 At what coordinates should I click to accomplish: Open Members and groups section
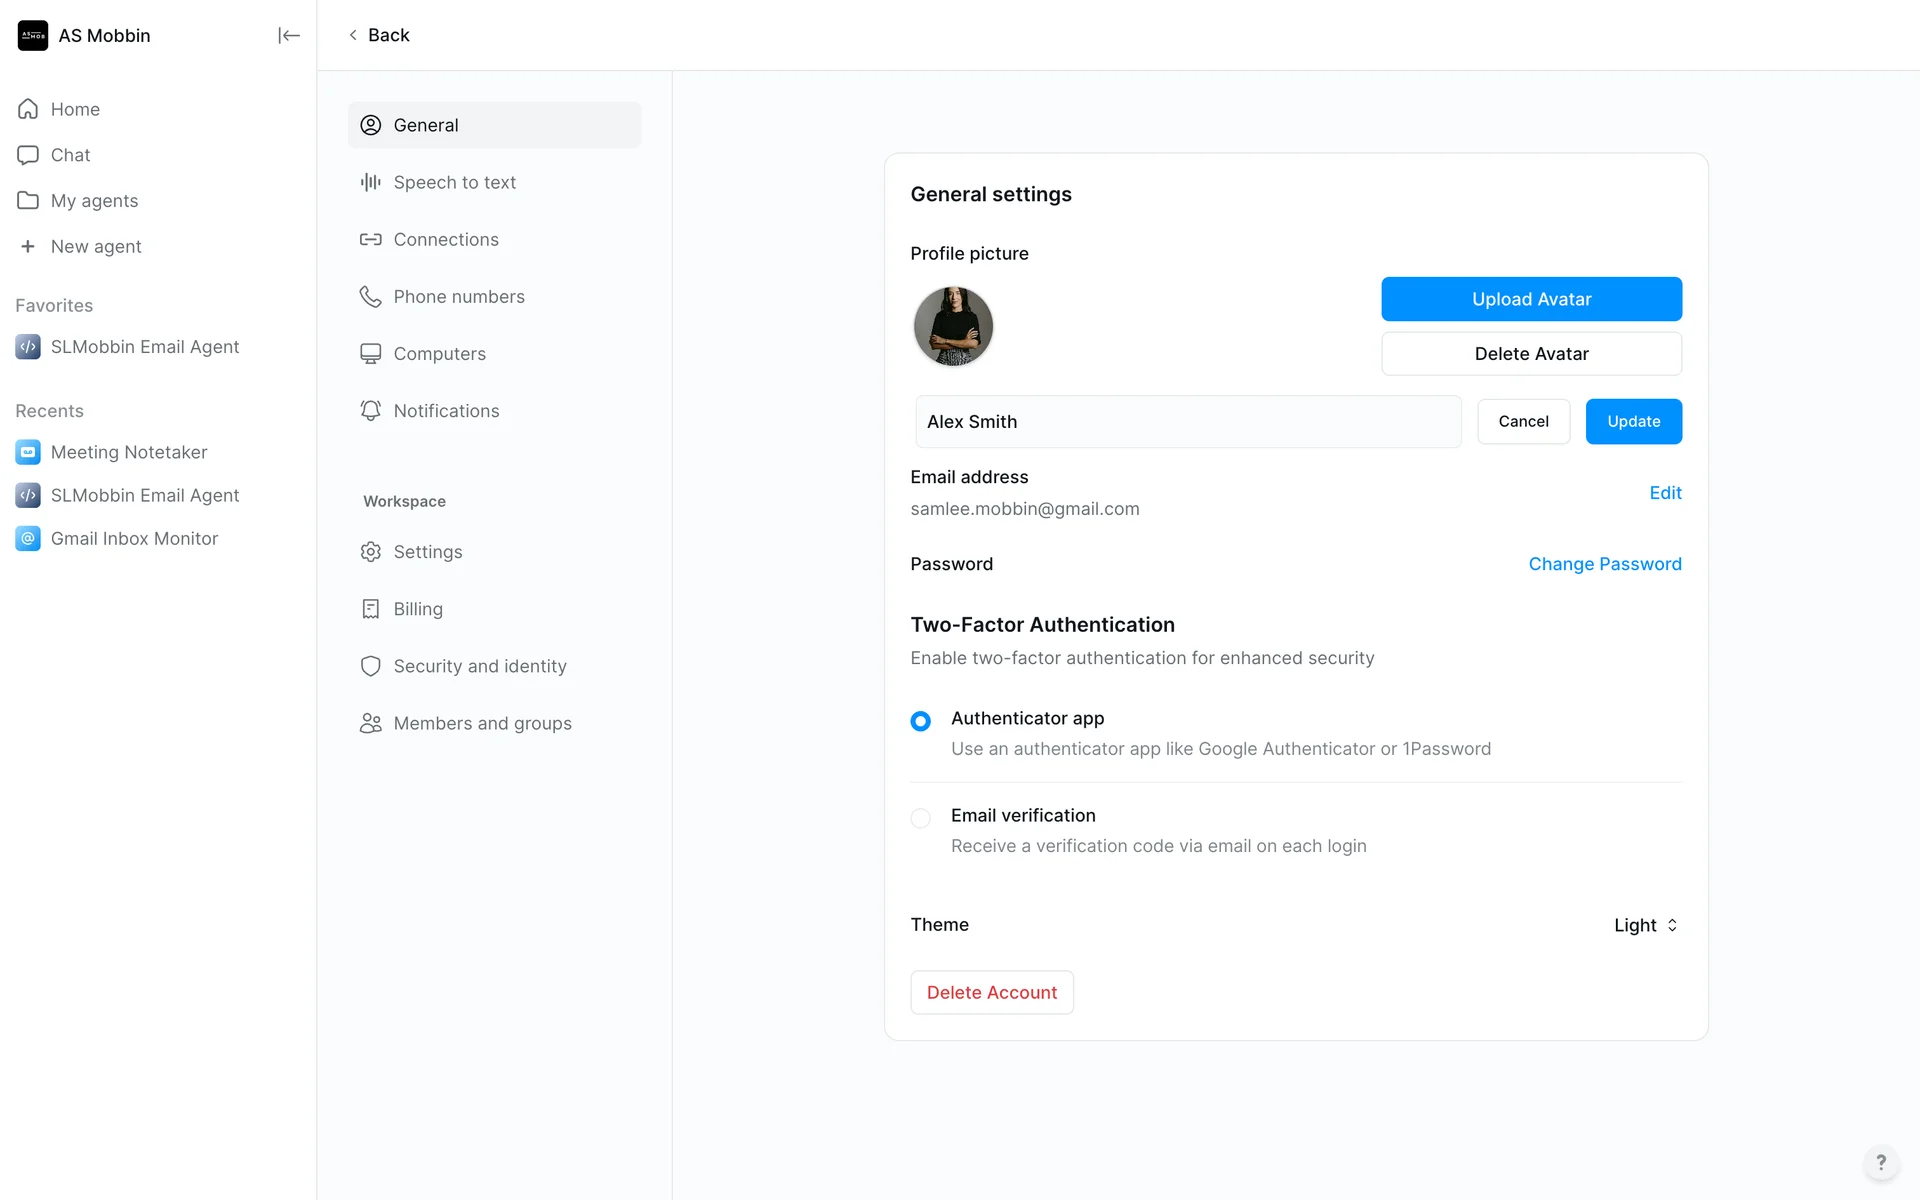pos(482,723)
